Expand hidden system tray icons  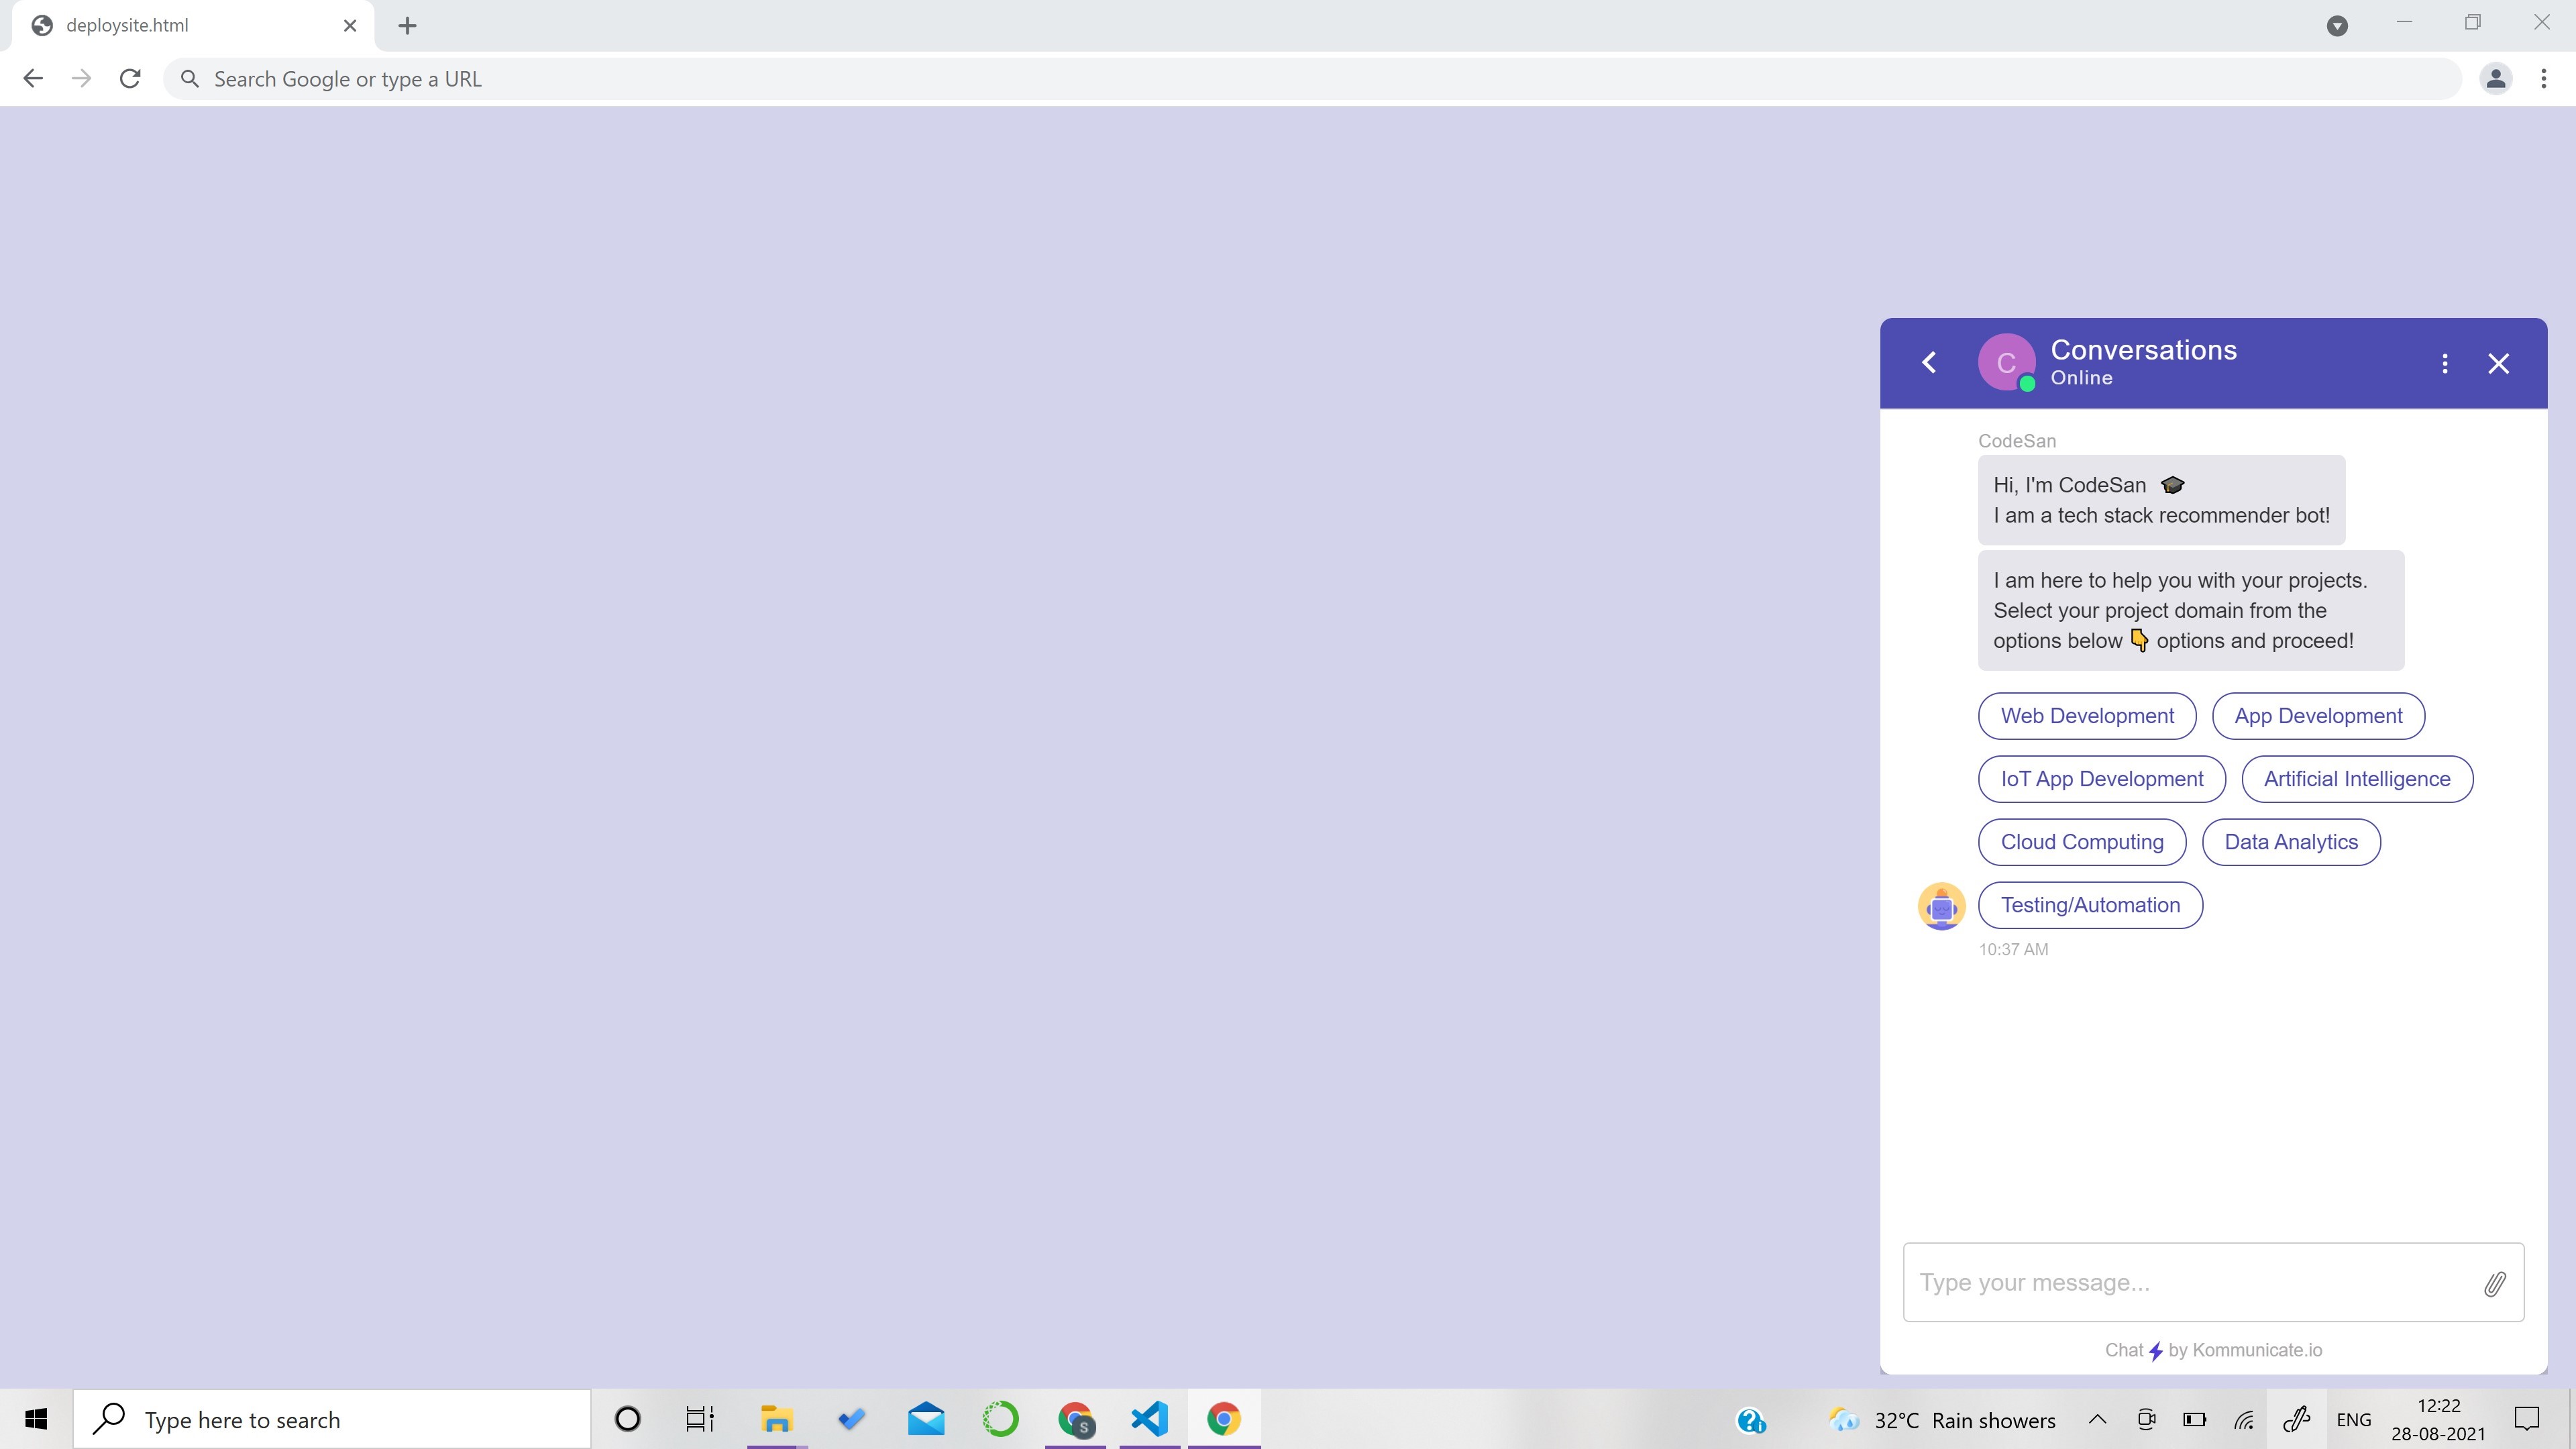[2097, 1420]
